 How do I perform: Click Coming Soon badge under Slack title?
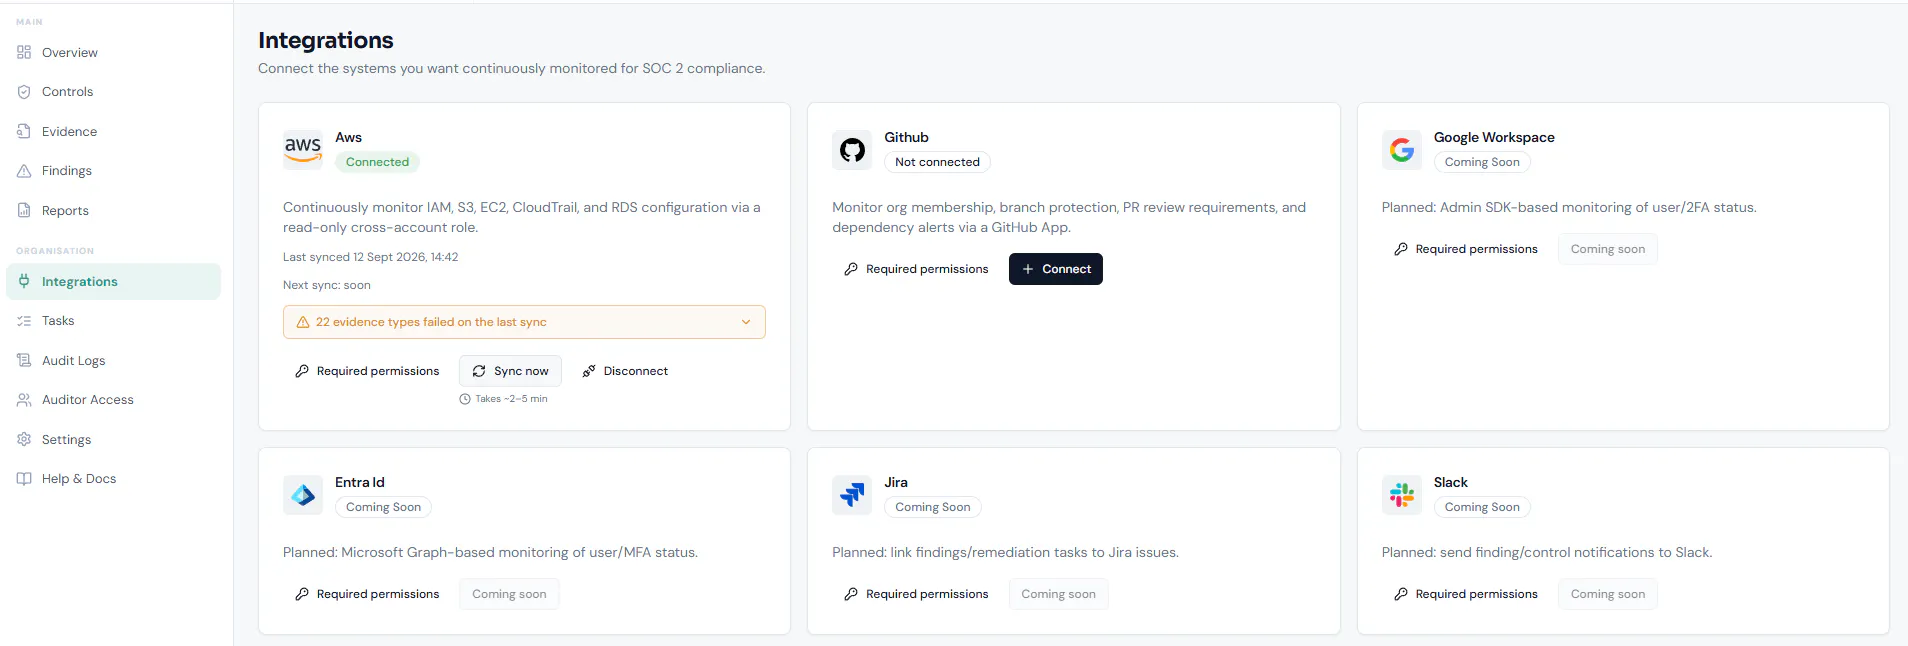[x=1482, y=507]
